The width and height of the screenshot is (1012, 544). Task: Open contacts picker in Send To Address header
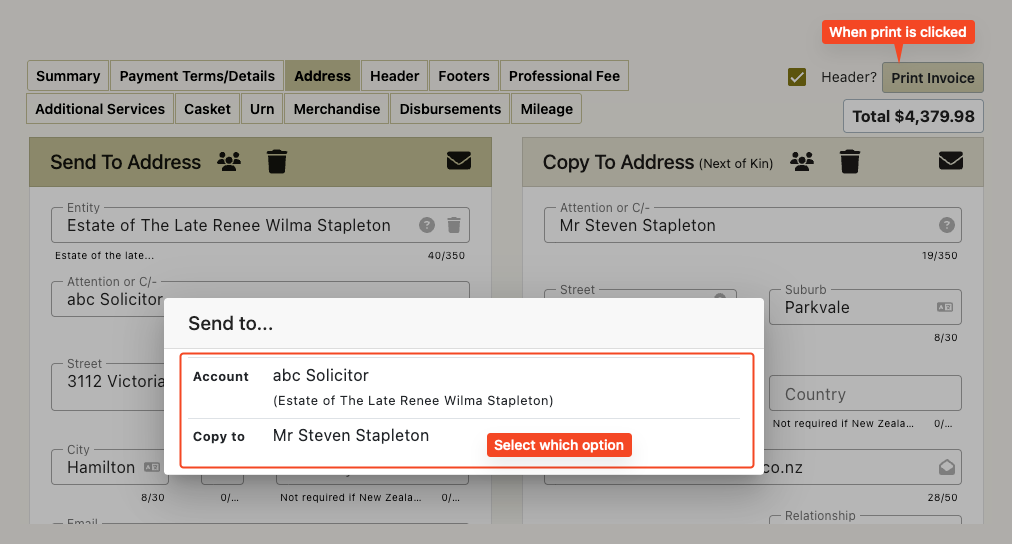tap(228, 161)
